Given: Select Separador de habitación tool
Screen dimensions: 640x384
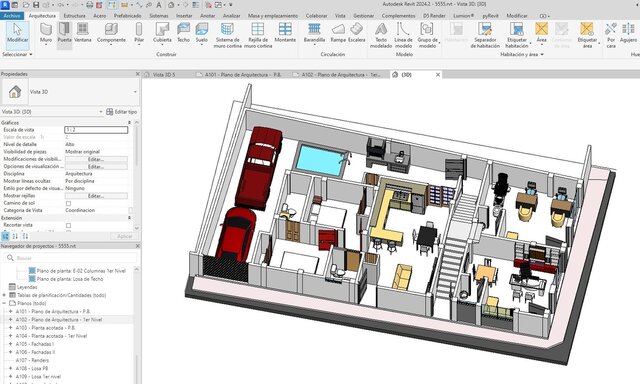Looking at the screenshot, I should coord(485,35).
